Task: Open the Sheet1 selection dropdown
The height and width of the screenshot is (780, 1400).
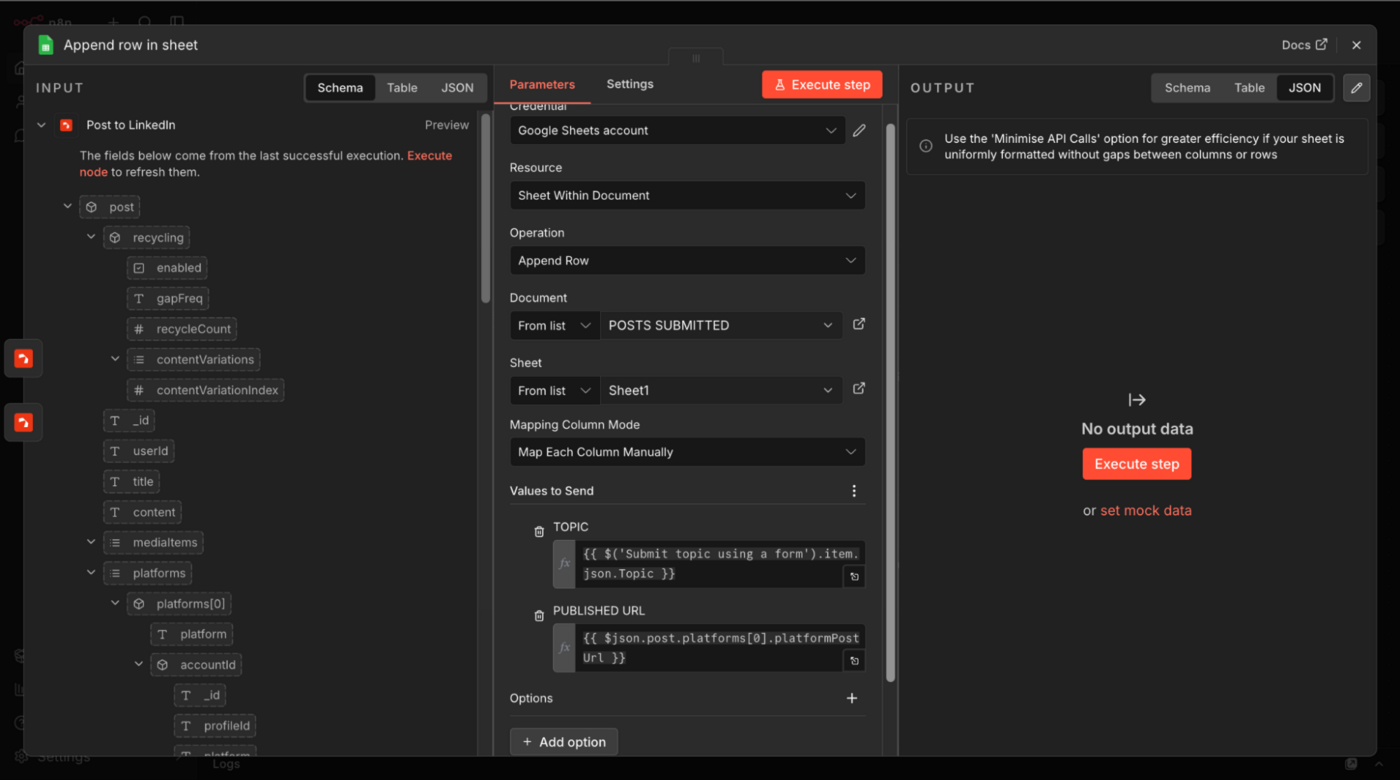Action: click(x=721, y=391)
